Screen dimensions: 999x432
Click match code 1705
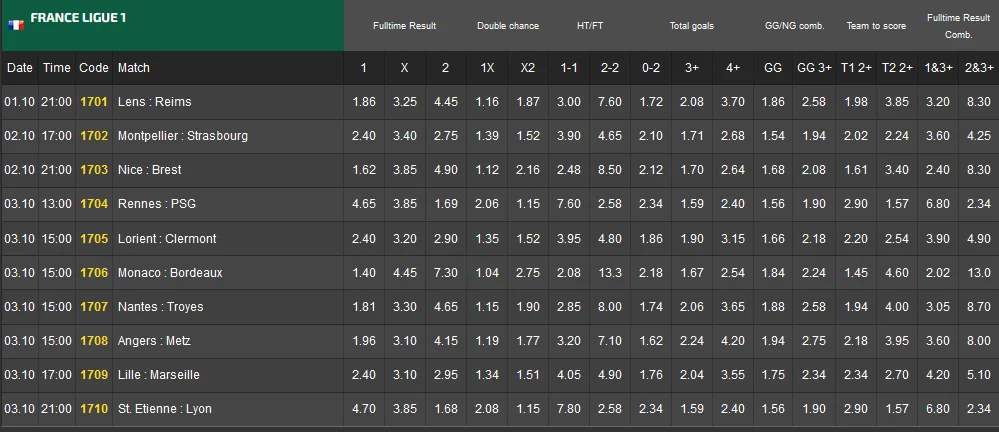[x=94, y=238]
